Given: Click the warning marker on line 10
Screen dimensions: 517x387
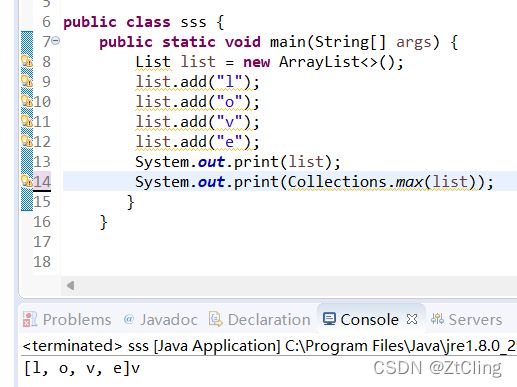Looking at the screenshot, I should click(27, 101).
